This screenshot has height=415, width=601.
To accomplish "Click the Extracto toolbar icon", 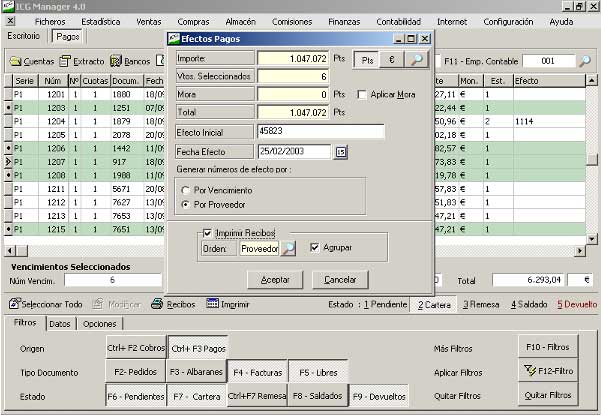I will click(81, 62).
